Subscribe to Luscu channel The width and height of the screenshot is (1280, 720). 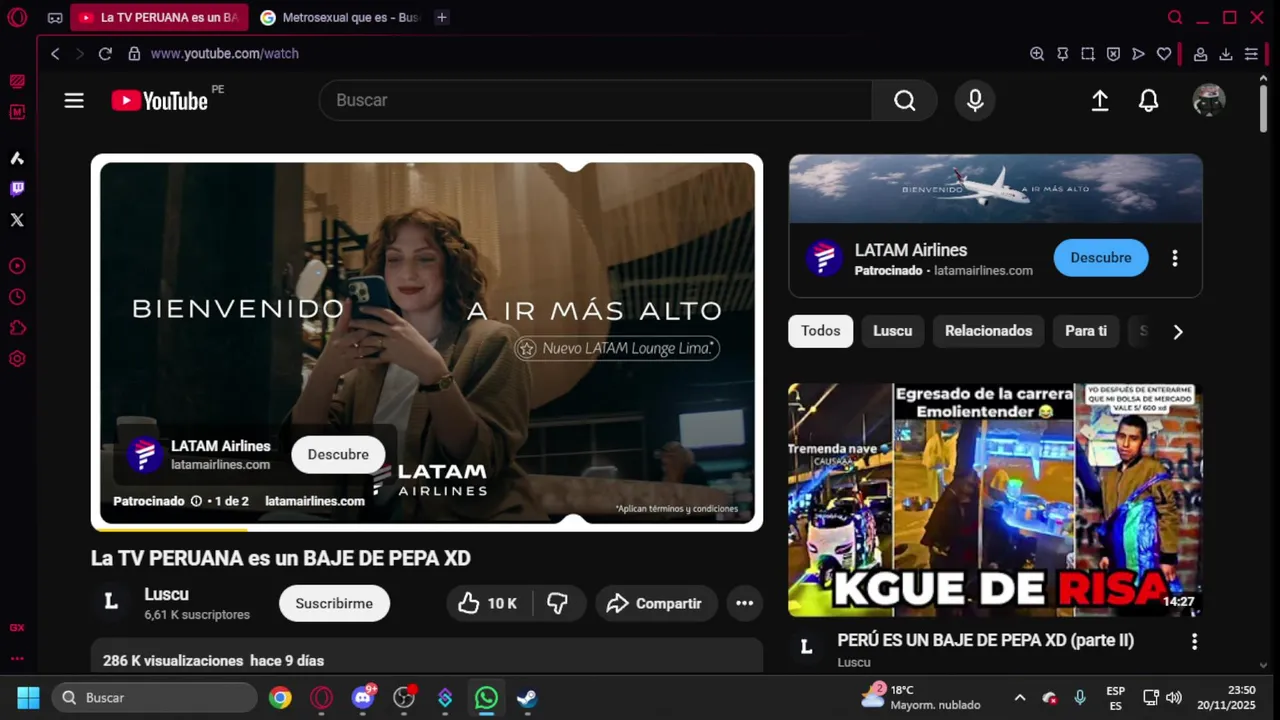[334, 603]
